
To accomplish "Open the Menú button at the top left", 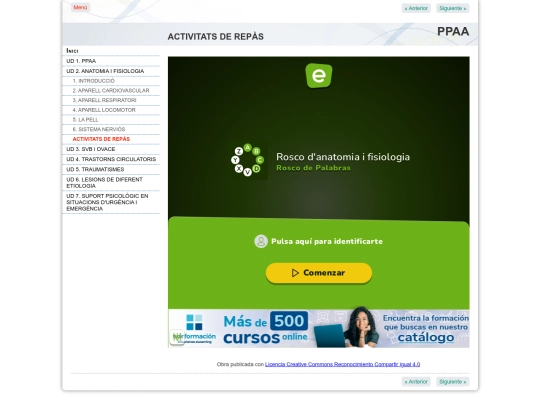I will 80,8.
